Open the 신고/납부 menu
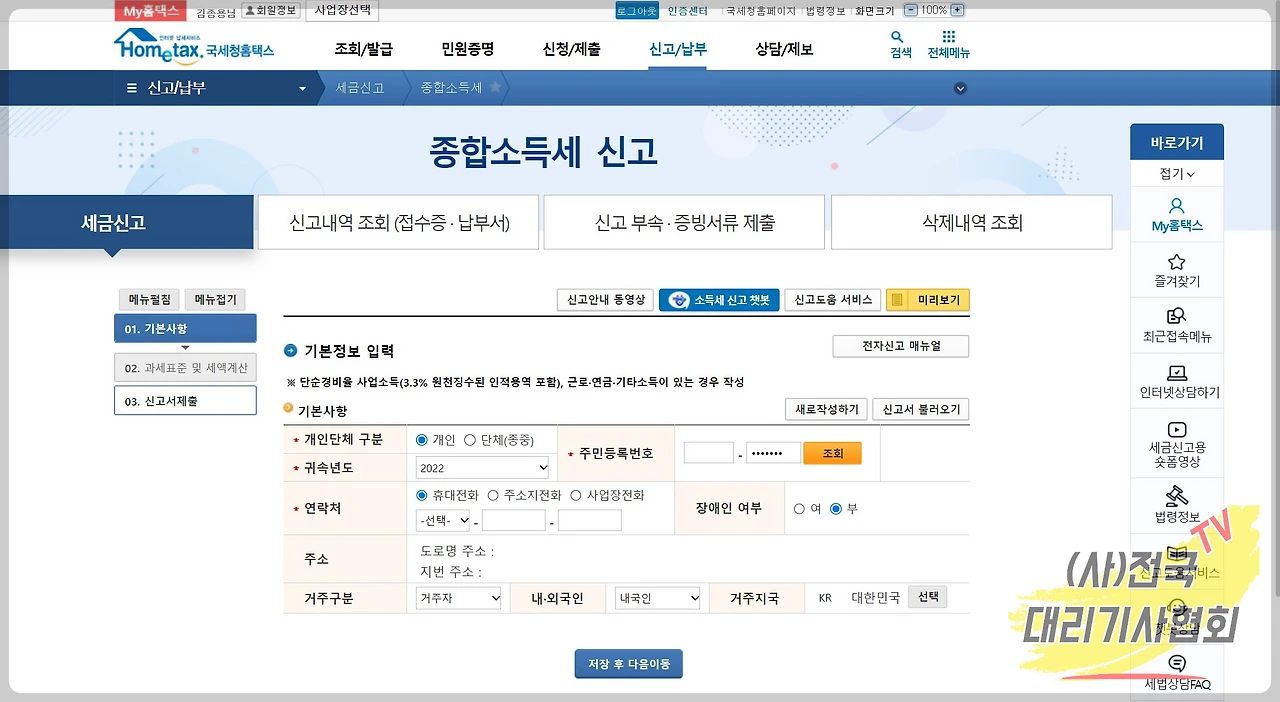The image size is (1280, 702). 677,49
